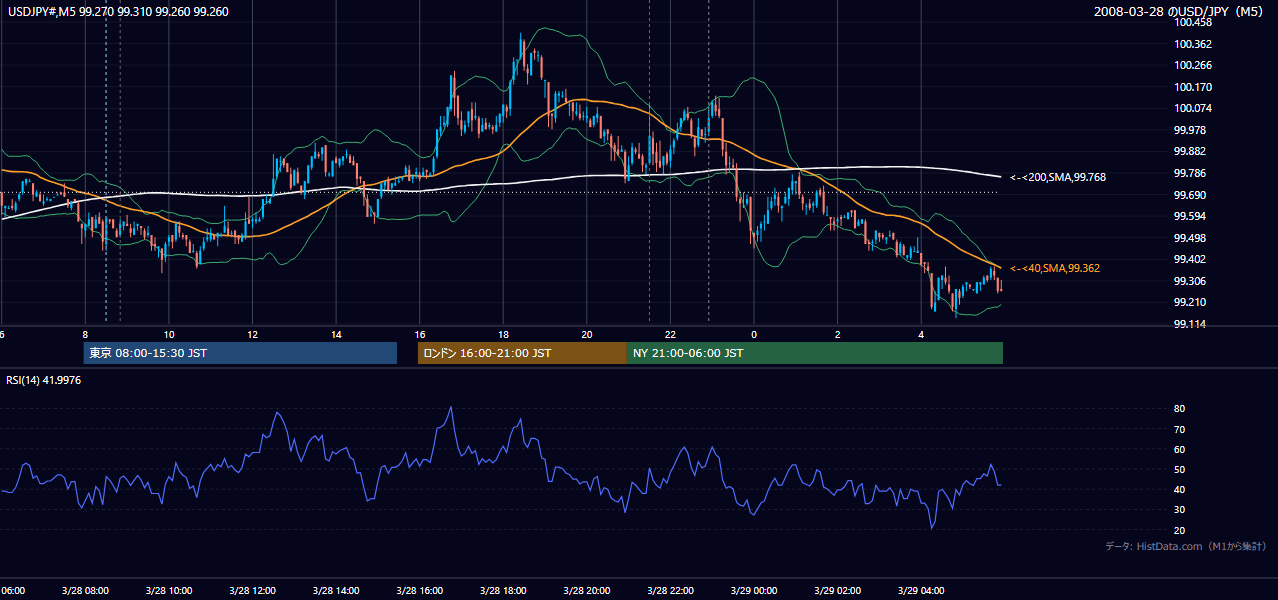1278x600 pixels.
Task: Click the 3/28 20:00 time label
Action: point(586,590)
